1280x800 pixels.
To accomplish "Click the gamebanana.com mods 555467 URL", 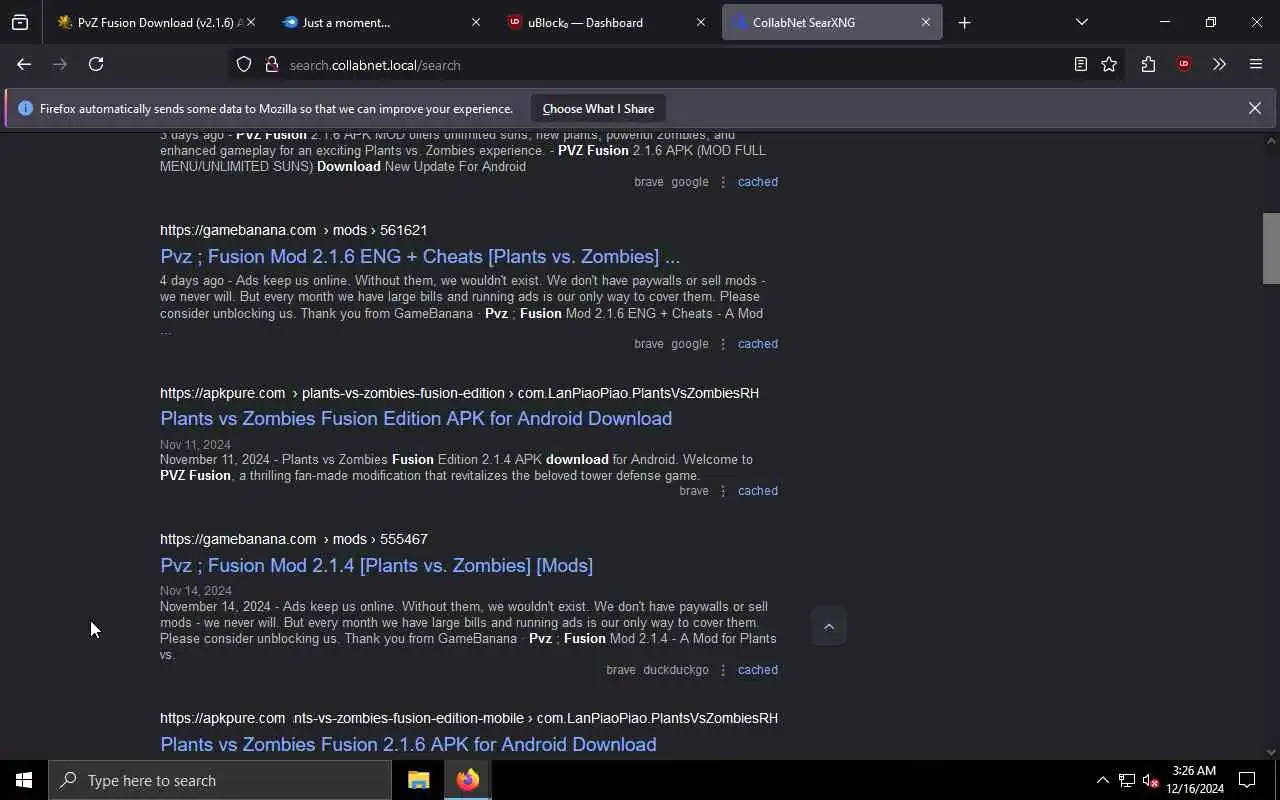I will tap(293, 539).
